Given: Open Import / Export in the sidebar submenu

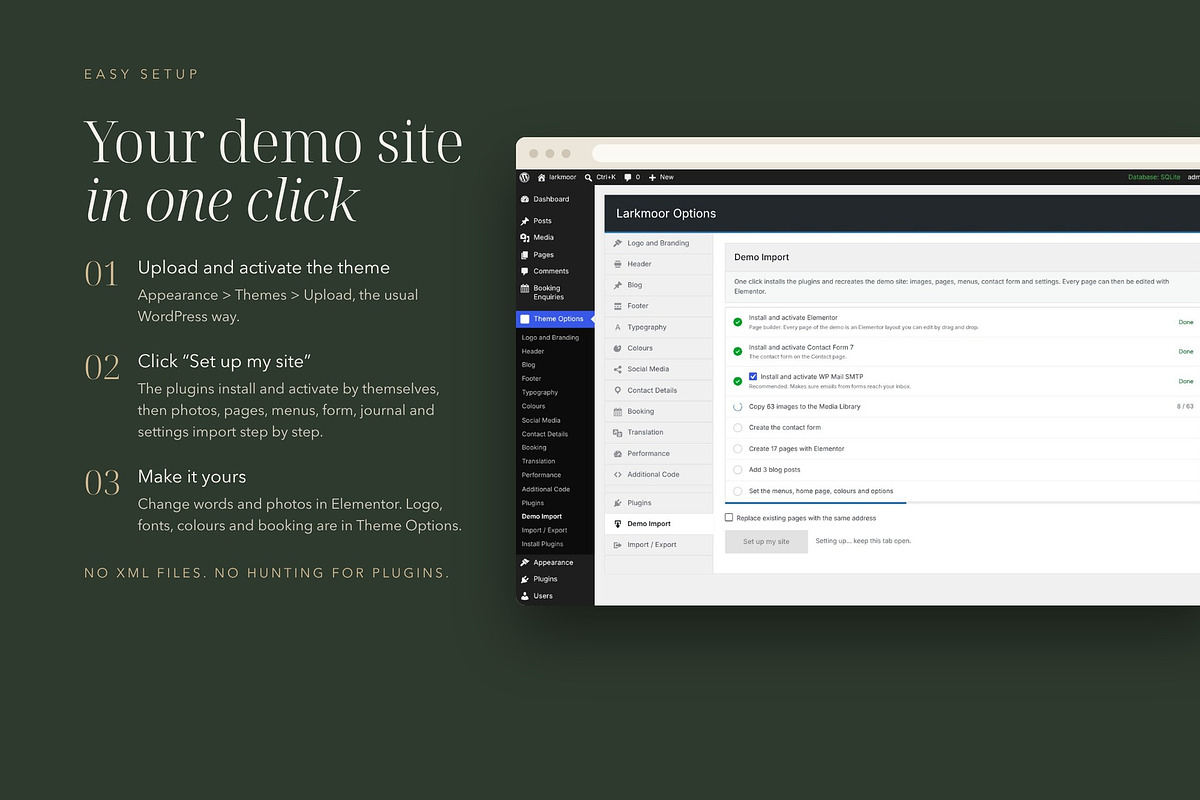Looking at the screenshot, I should pos(544,530).
